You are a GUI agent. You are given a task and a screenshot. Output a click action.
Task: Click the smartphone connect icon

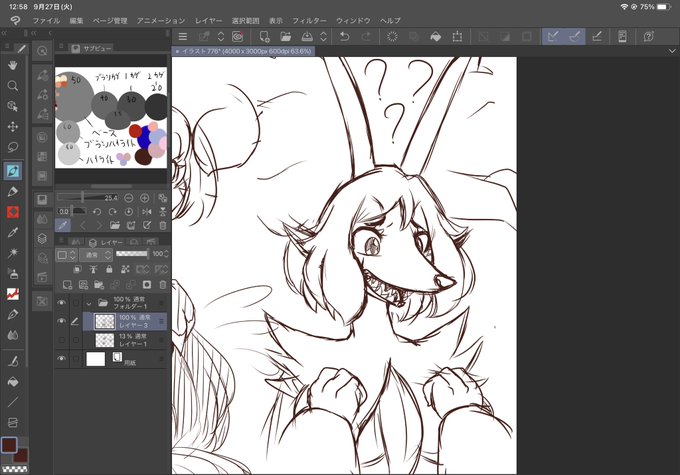point(622,37)
